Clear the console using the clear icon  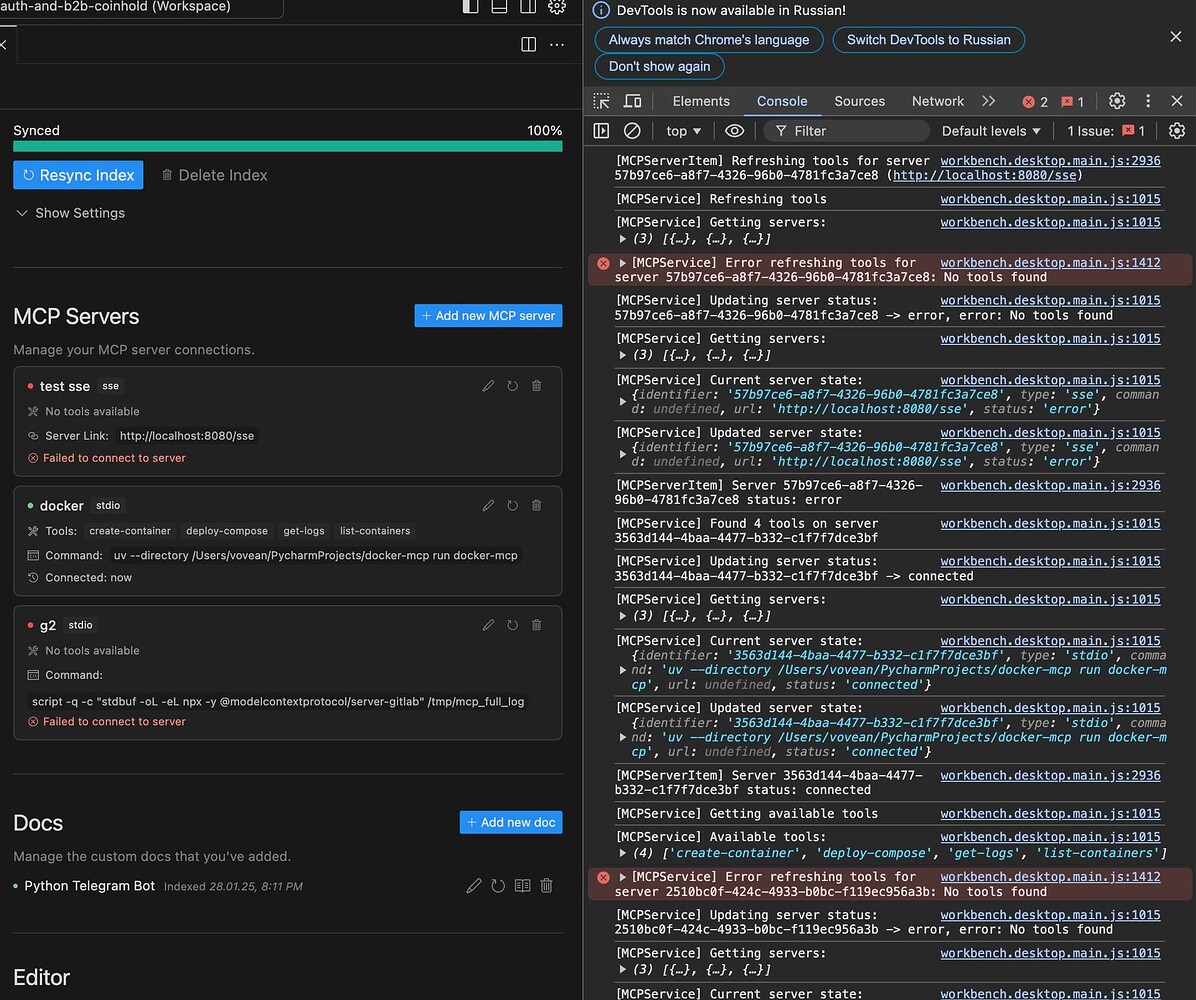[x=632, y=131]
